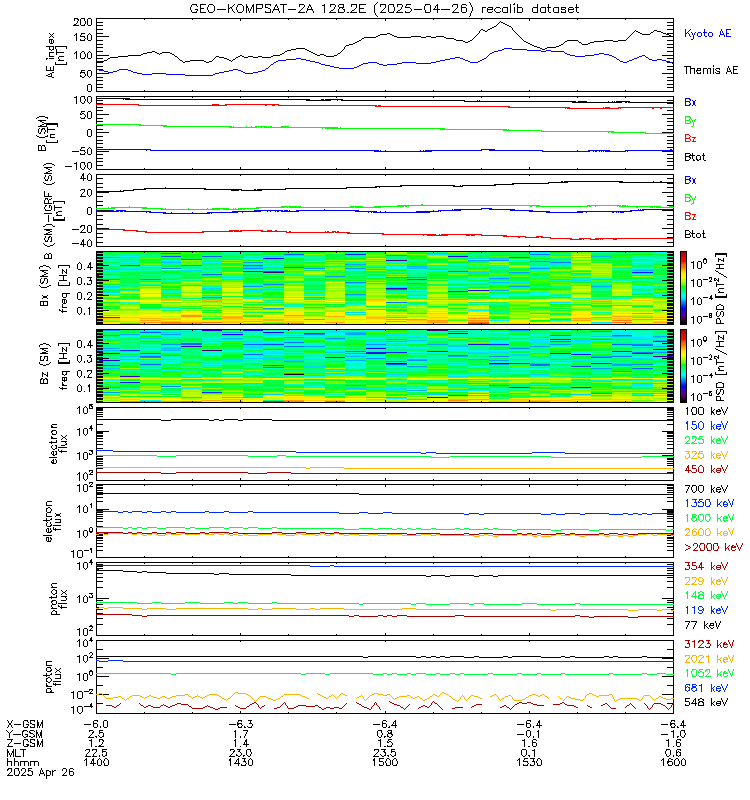The height and width of the screenshot is (800, 750).
Task: Click the hhmm row label
Action: click(x=22, y=763)
